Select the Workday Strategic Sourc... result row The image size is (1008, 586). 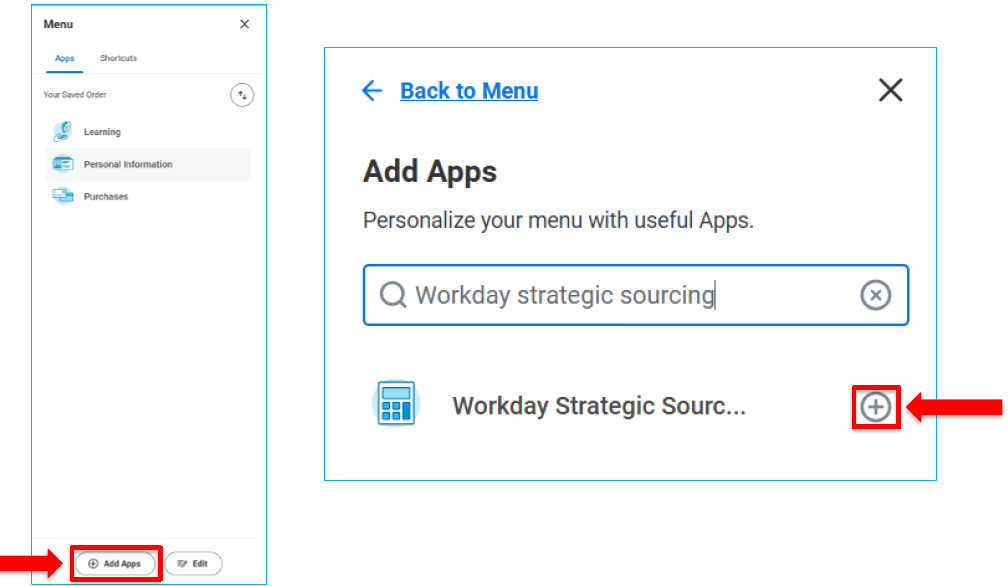[598, 405]
